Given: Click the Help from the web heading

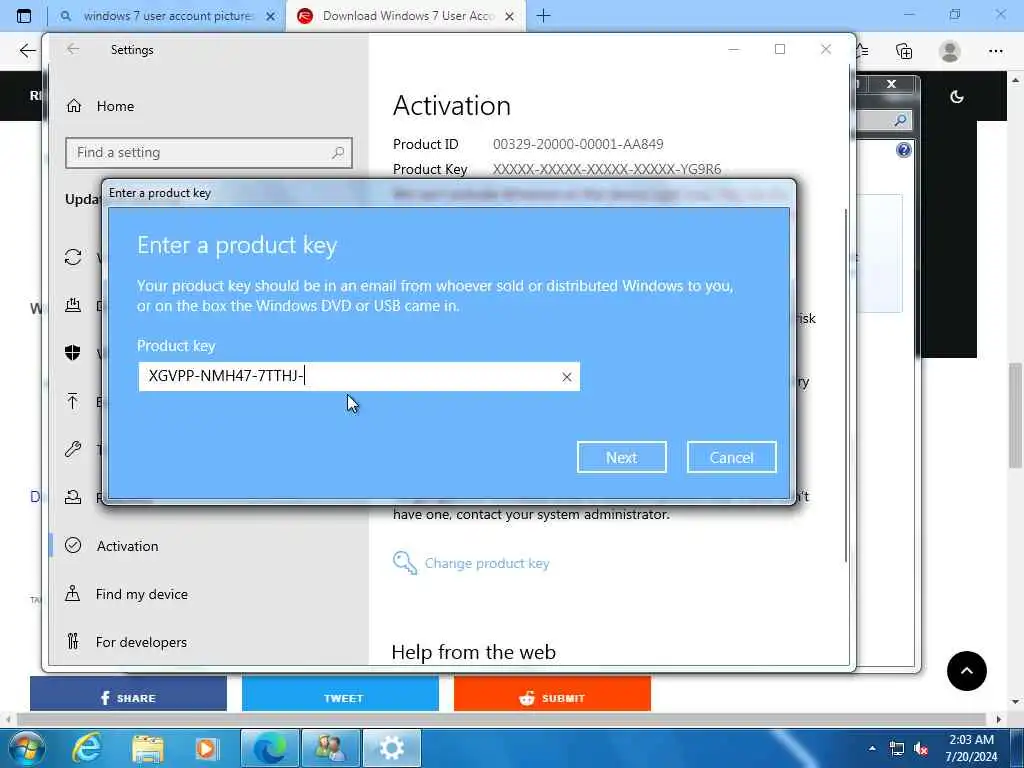Looking at the screenshot, I should (x=473, y=652).
